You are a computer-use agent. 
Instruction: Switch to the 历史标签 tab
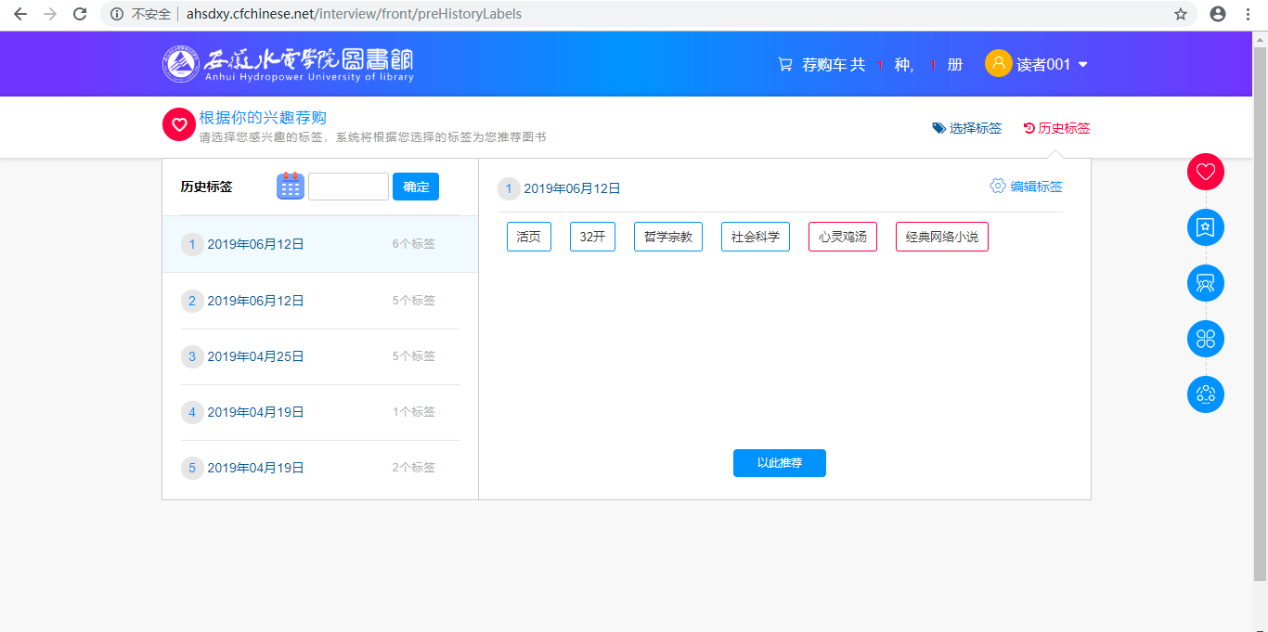(1057, 128)
